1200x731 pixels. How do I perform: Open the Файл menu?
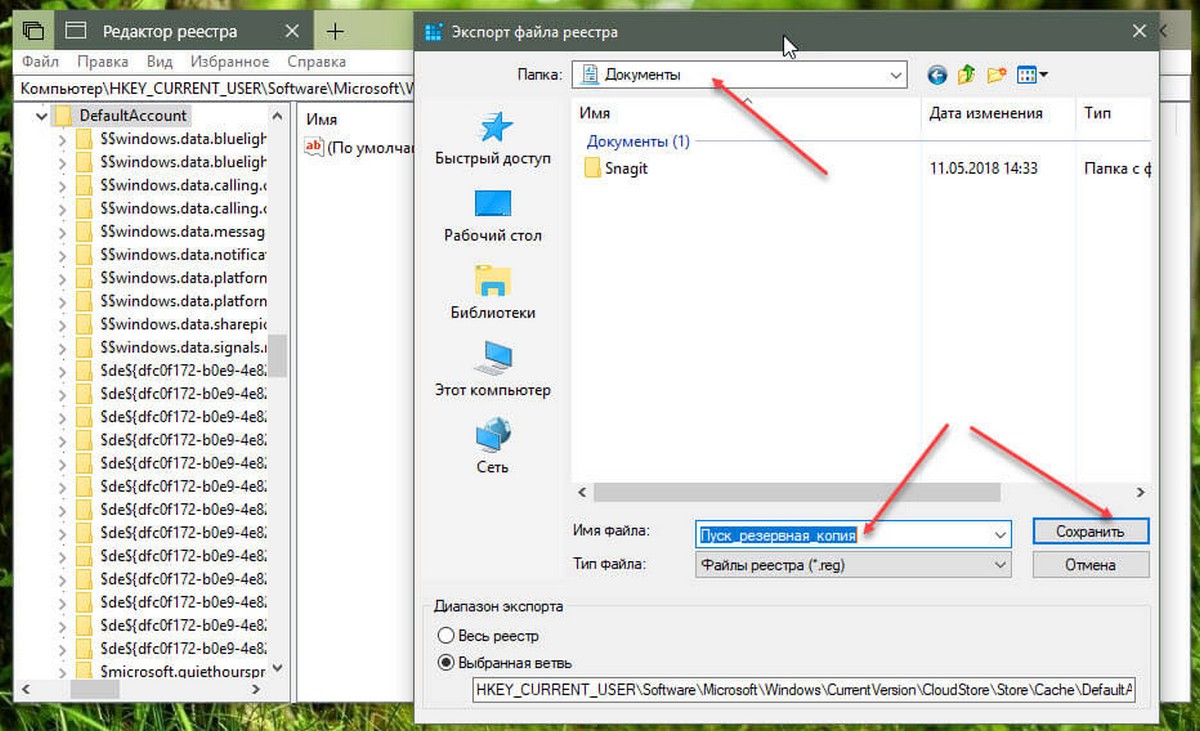coord(40,62)
